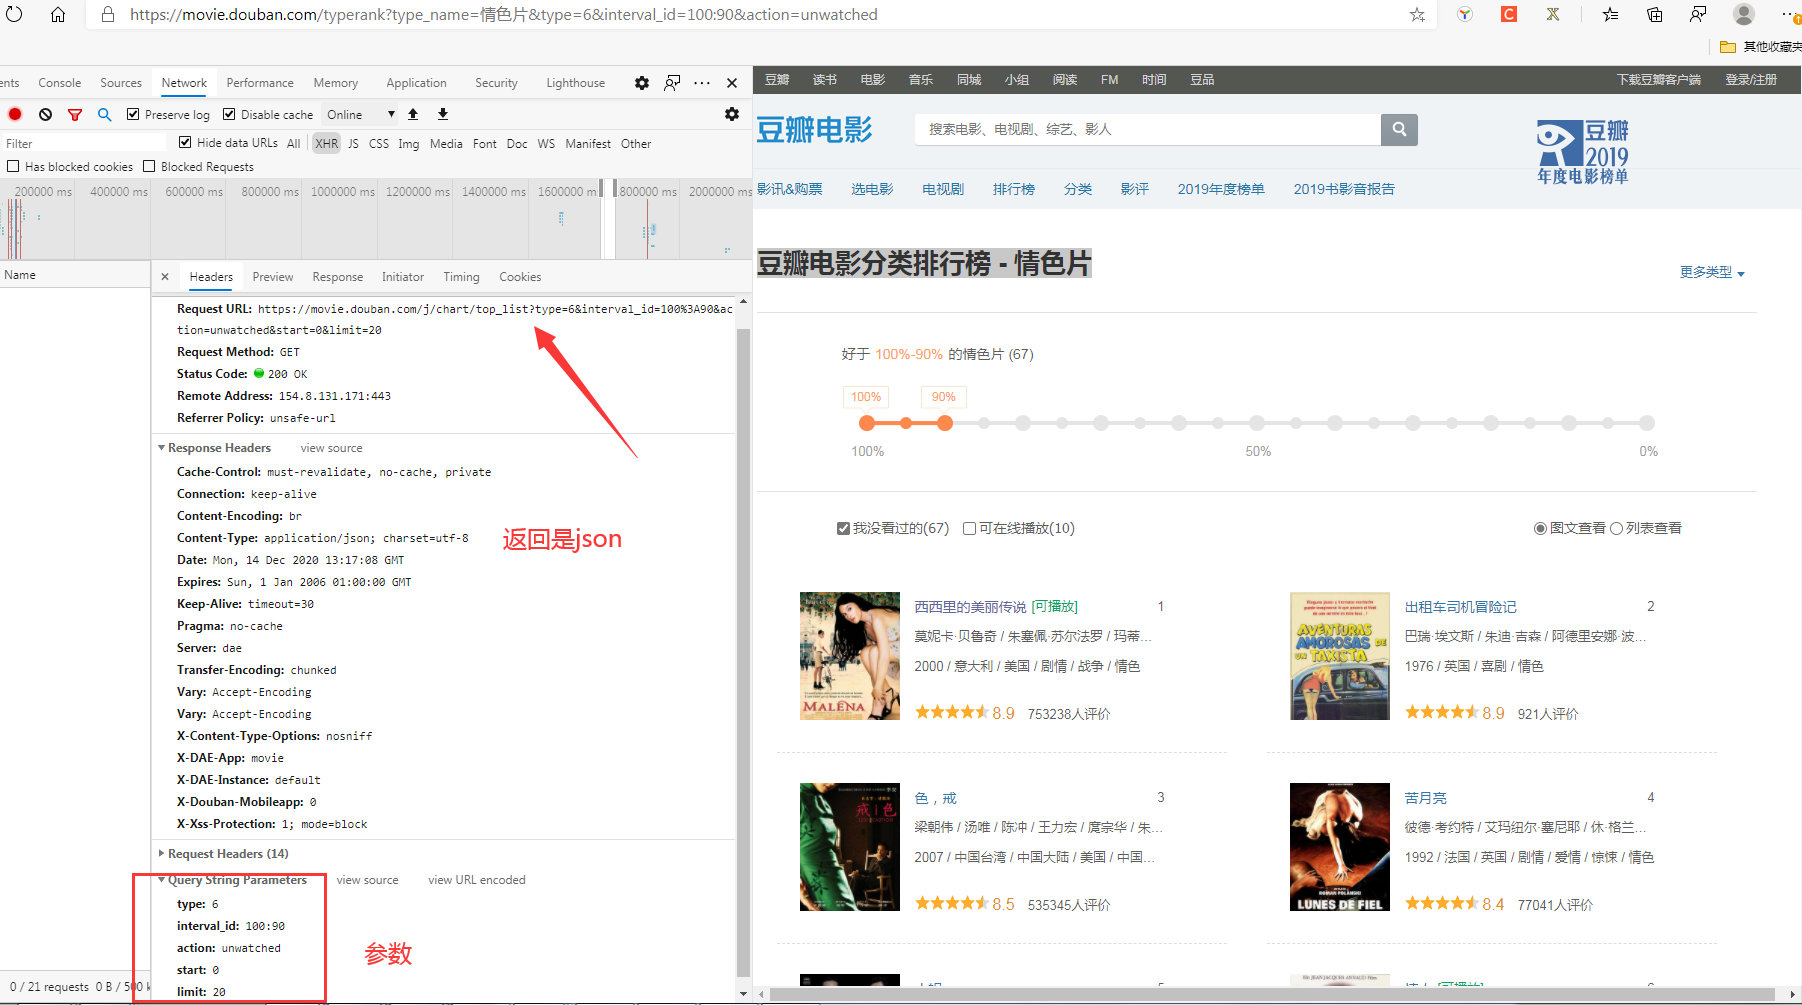The height and width of the screenshot is (1005, 1802).
Task: Enable Has blocked cookies checkbox
Action: coord(13,166)
